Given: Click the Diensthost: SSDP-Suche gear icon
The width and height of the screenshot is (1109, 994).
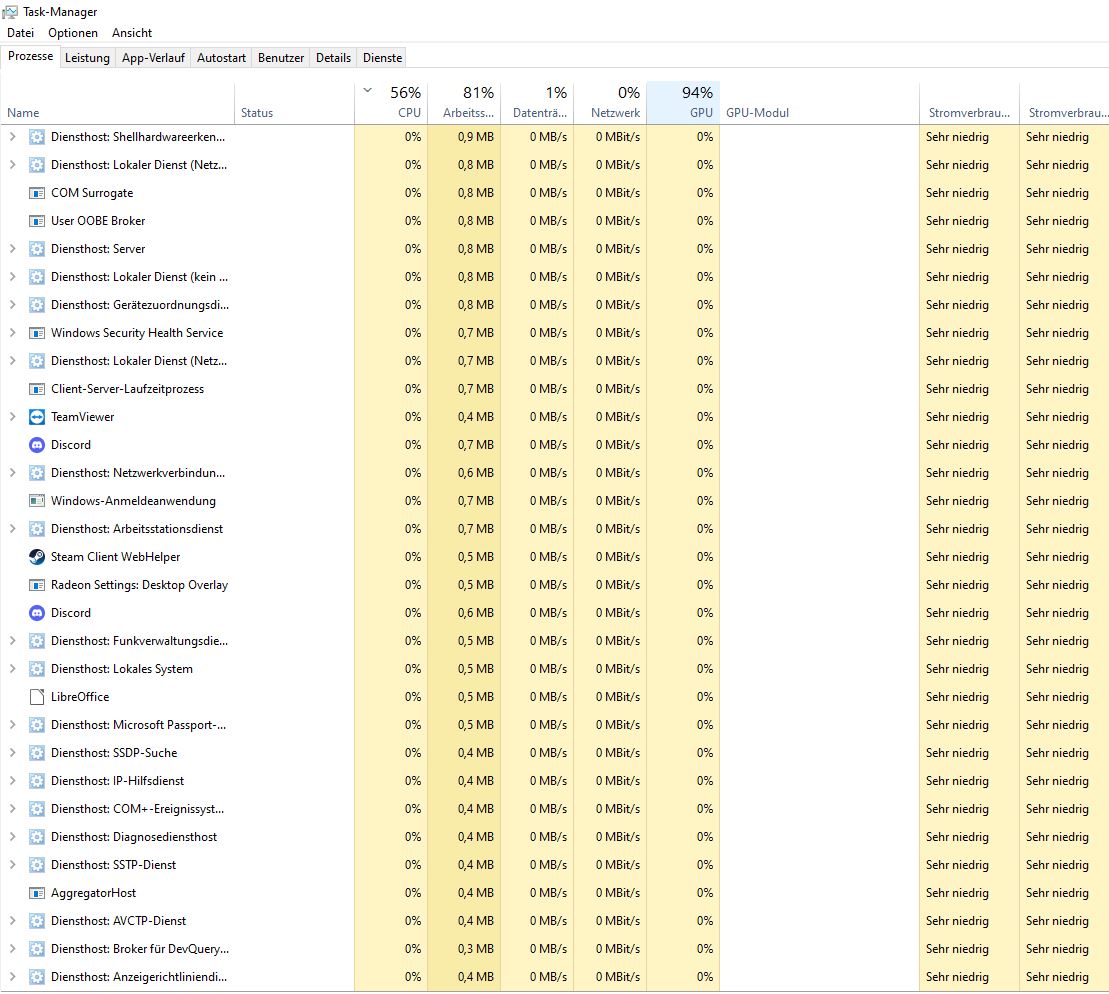Looking at the screenshot, I should pyautogui.click(x=37, y=753).
